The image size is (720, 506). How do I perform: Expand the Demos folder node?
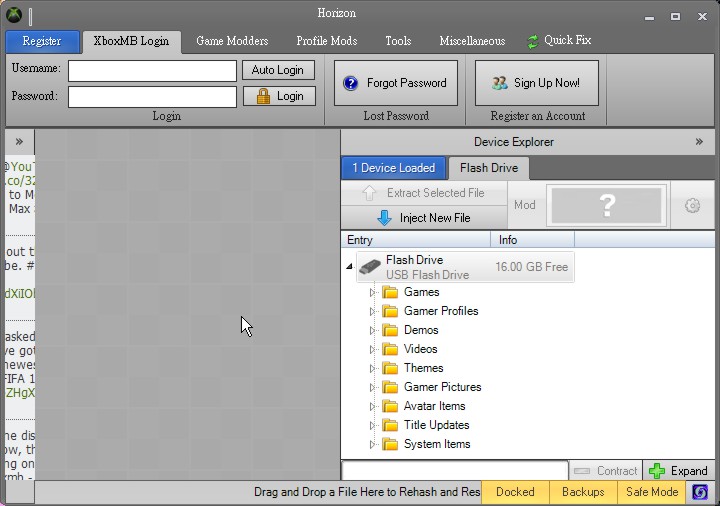coord(372,331)
